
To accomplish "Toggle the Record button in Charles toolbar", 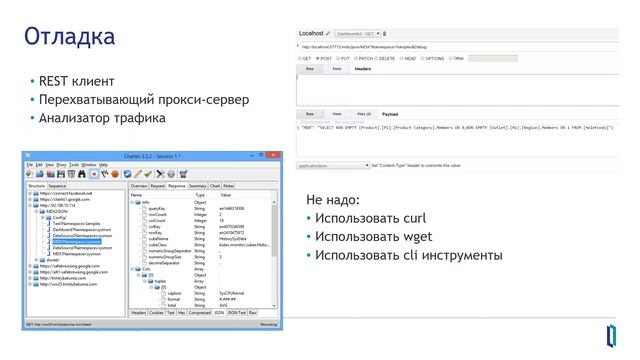I will (94, 174).
